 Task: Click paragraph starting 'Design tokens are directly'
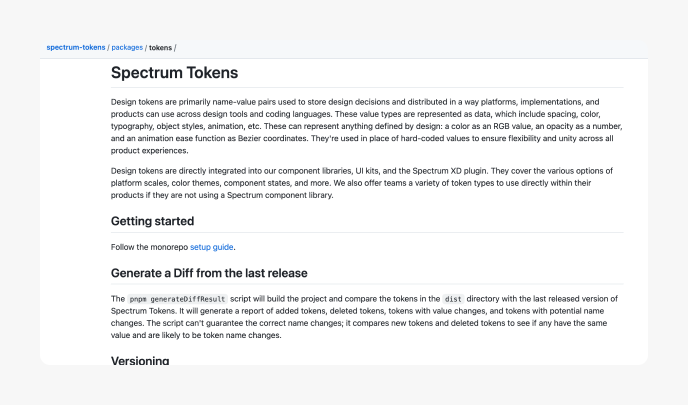[362, 183]
